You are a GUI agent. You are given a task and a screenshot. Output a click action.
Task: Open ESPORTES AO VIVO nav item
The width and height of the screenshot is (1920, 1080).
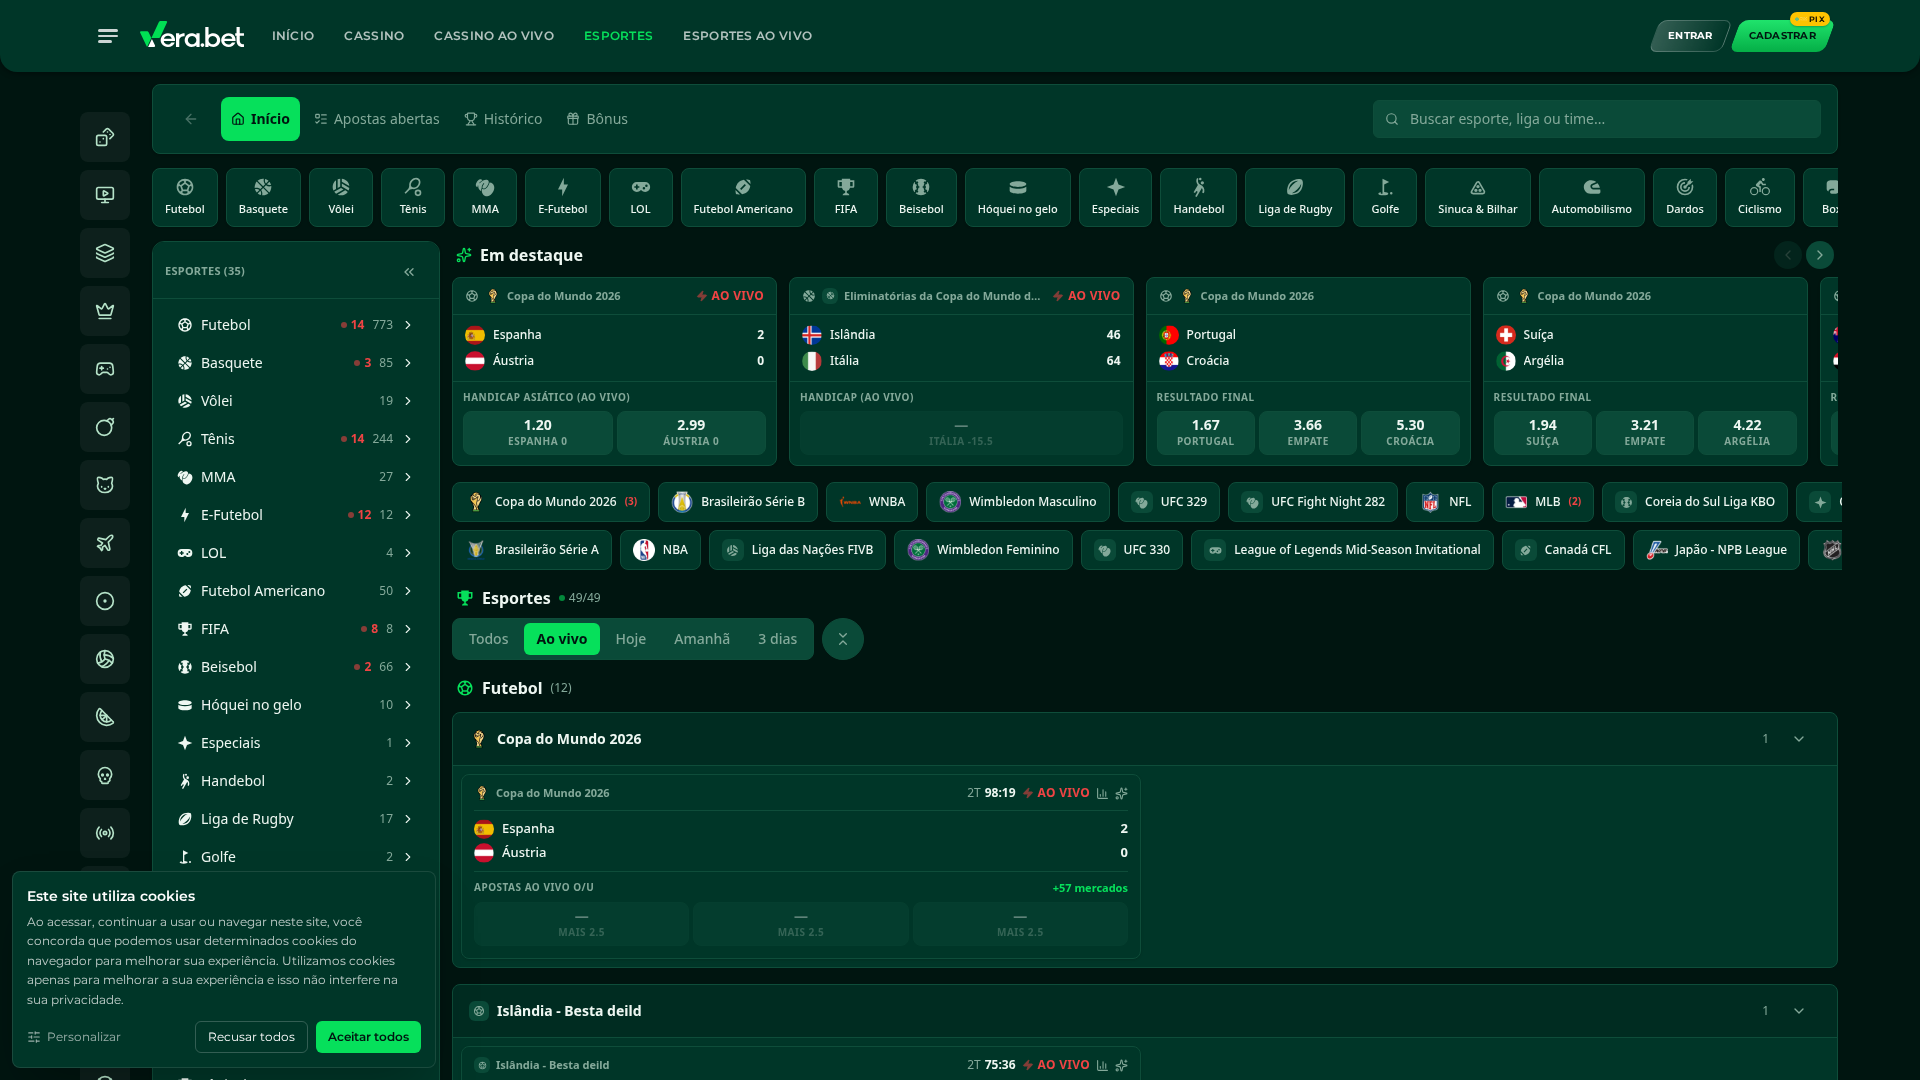pos(748,36)
